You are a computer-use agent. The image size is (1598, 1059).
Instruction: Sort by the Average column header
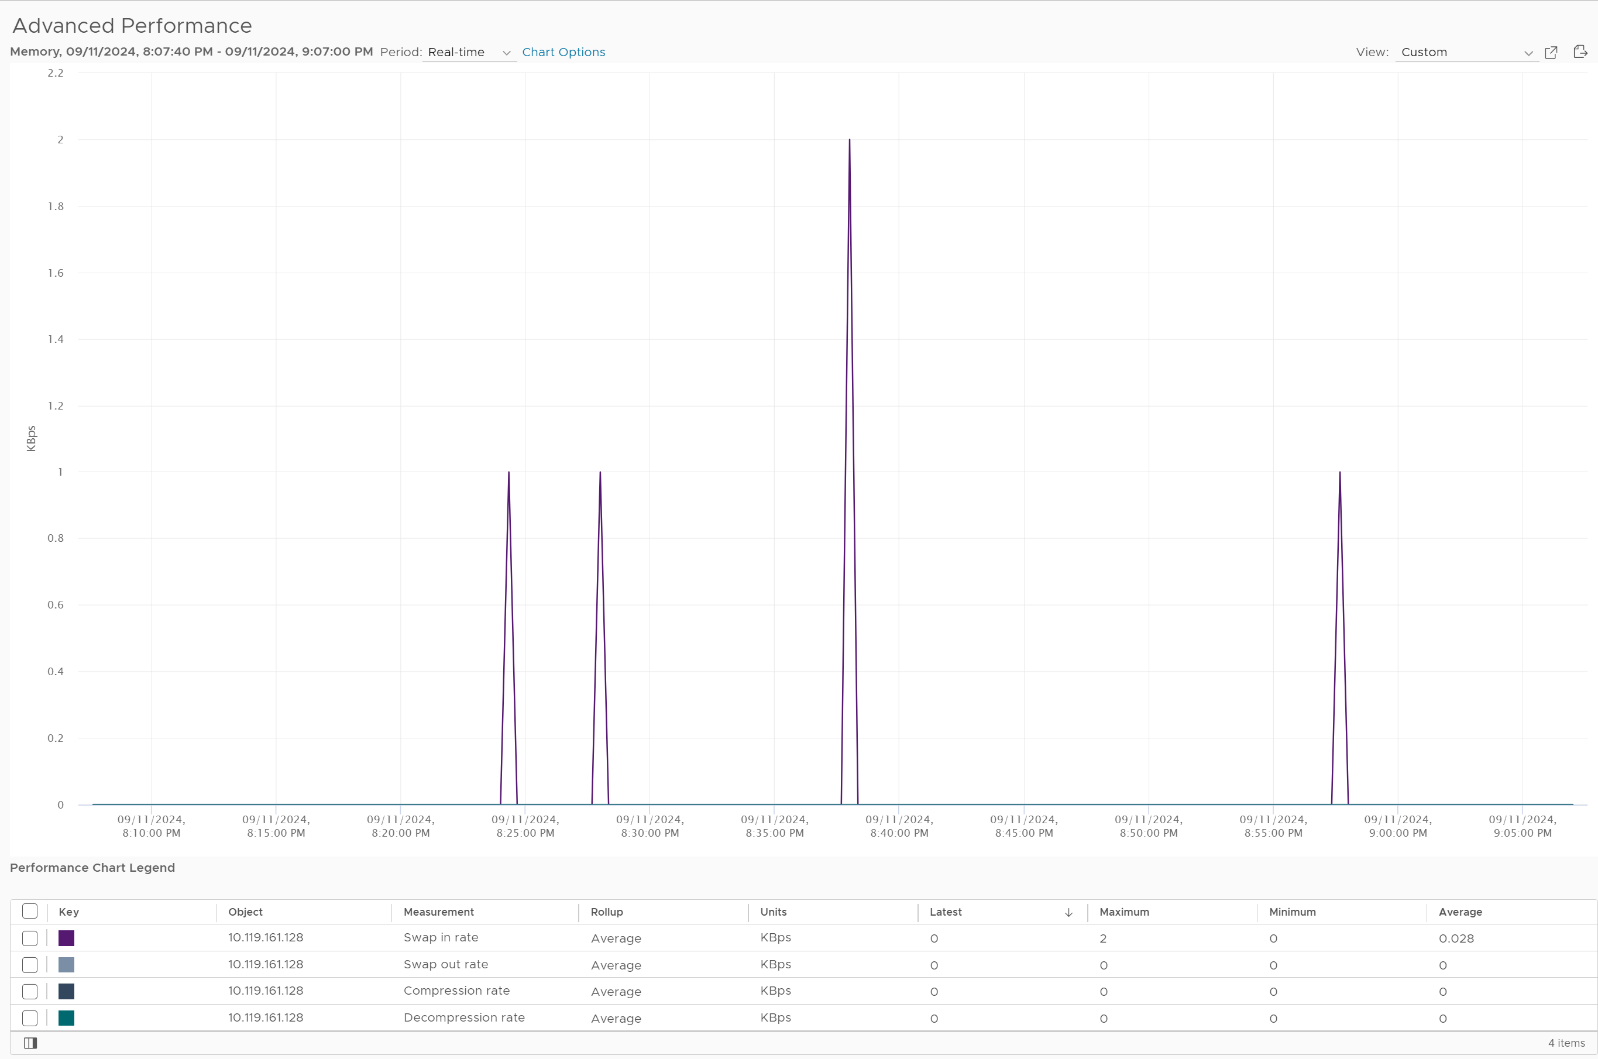point(1460,912)
